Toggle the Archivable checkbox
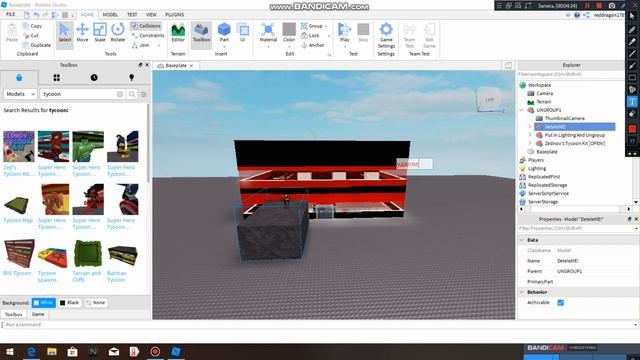 coord(560,302)
